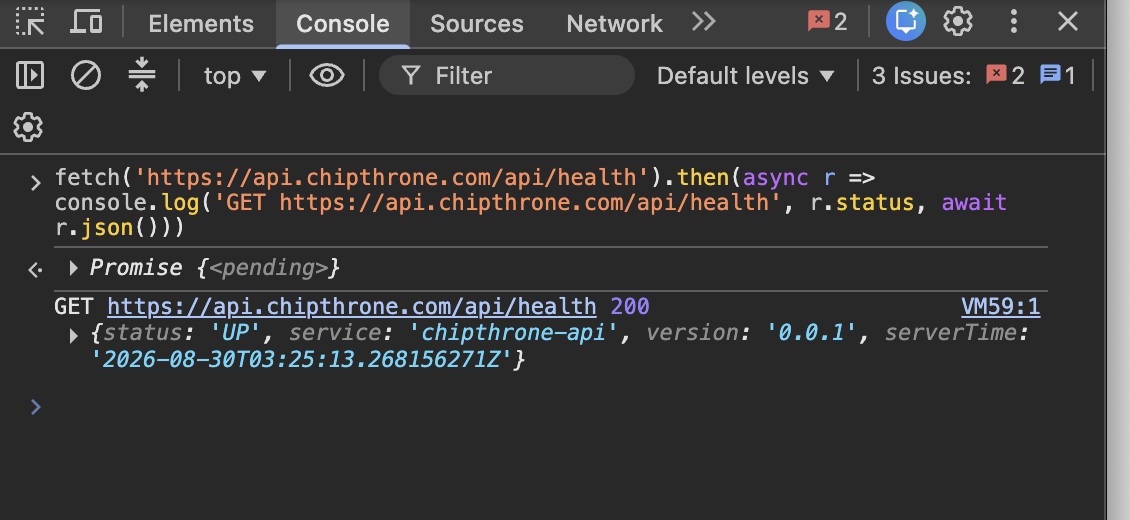Clear the console with the ban icon
Image resolution: width=1130 pixels, height=520 pixels.
86,76
